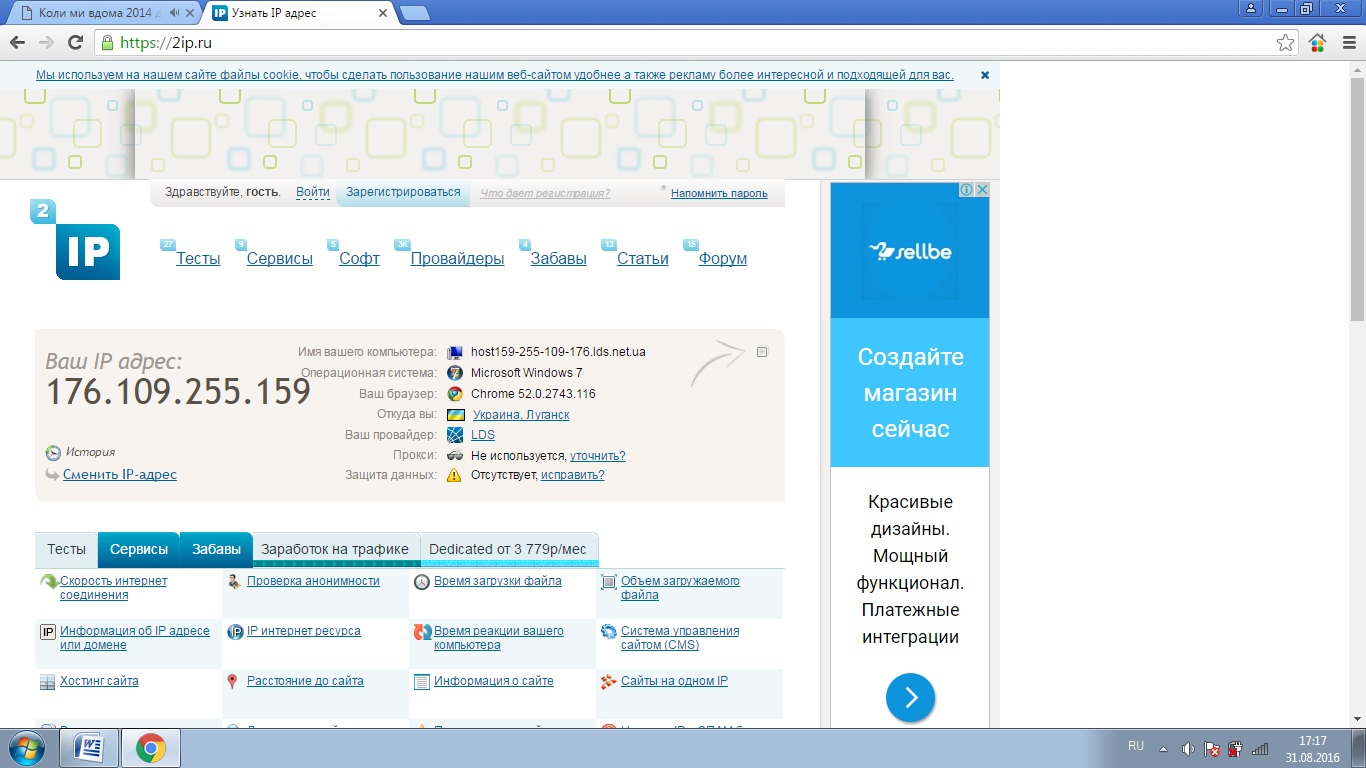Click the История clock icon
Viewport: 1366px width, 768px height.
(54, 453)
